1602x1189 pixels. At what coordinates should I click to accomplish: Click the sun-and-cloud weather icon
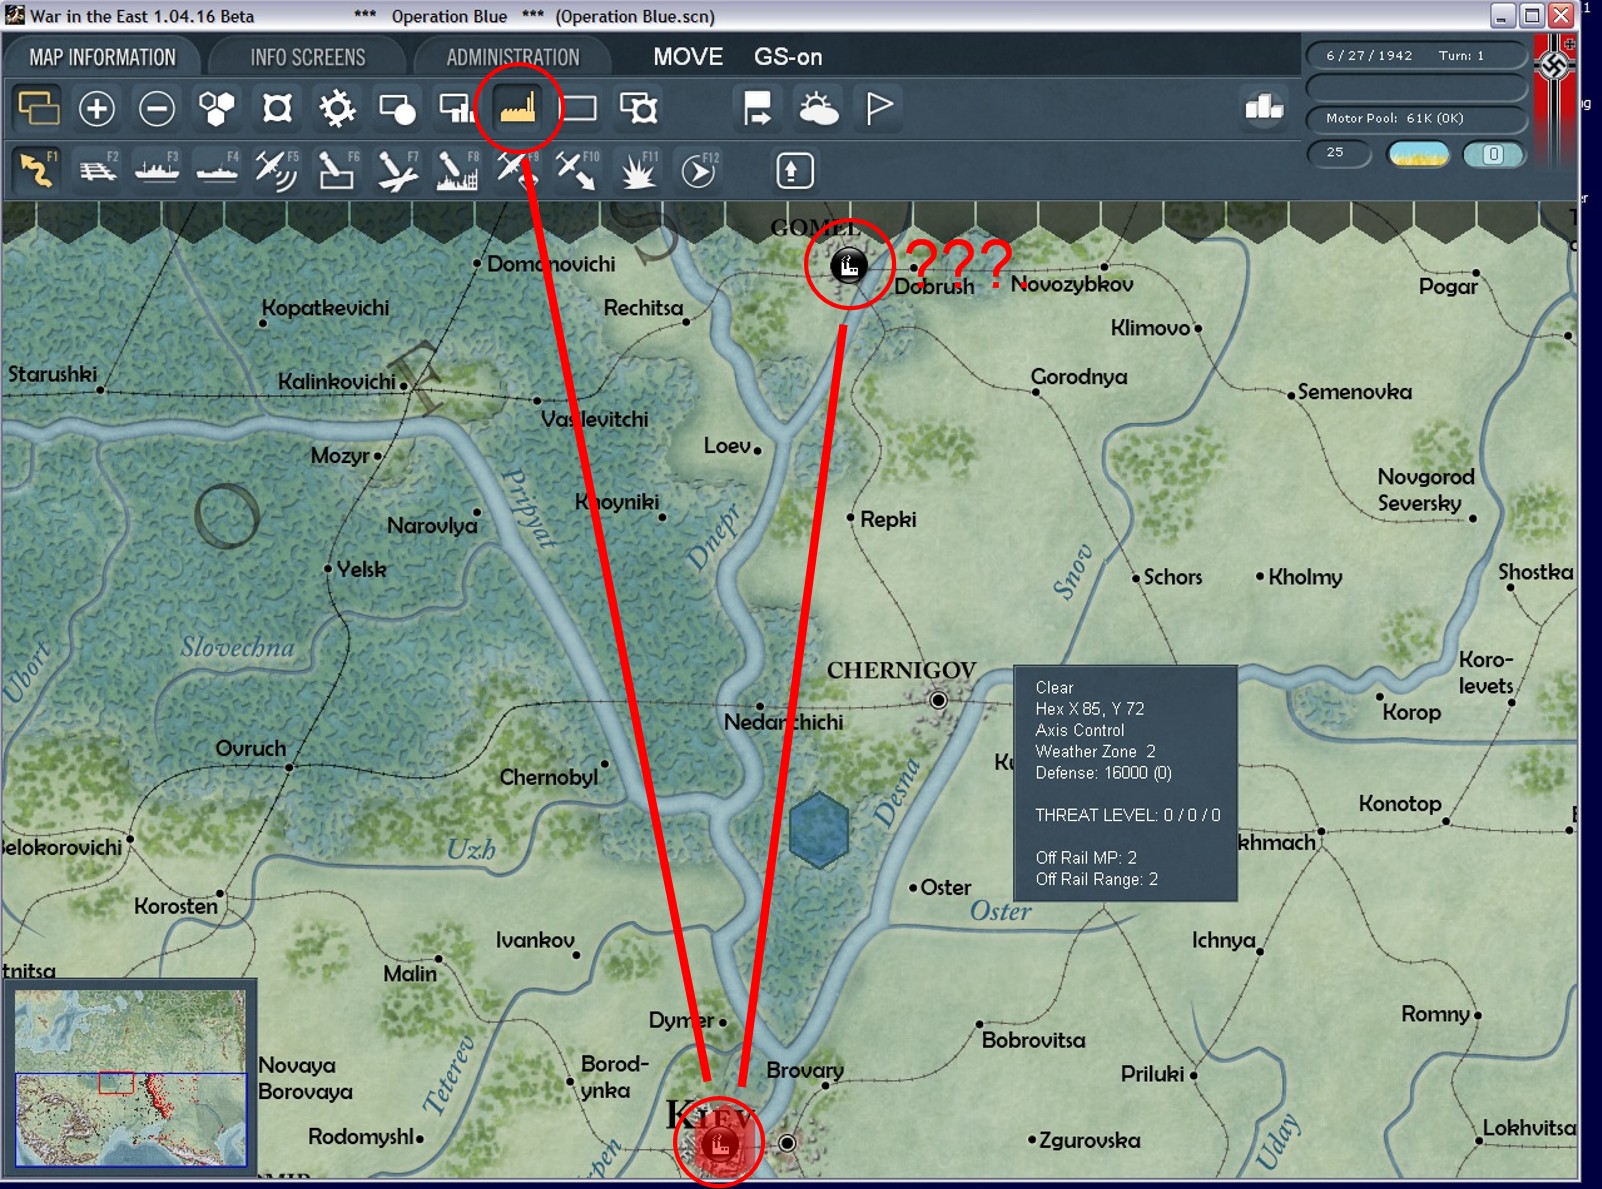tap(818, 108)
